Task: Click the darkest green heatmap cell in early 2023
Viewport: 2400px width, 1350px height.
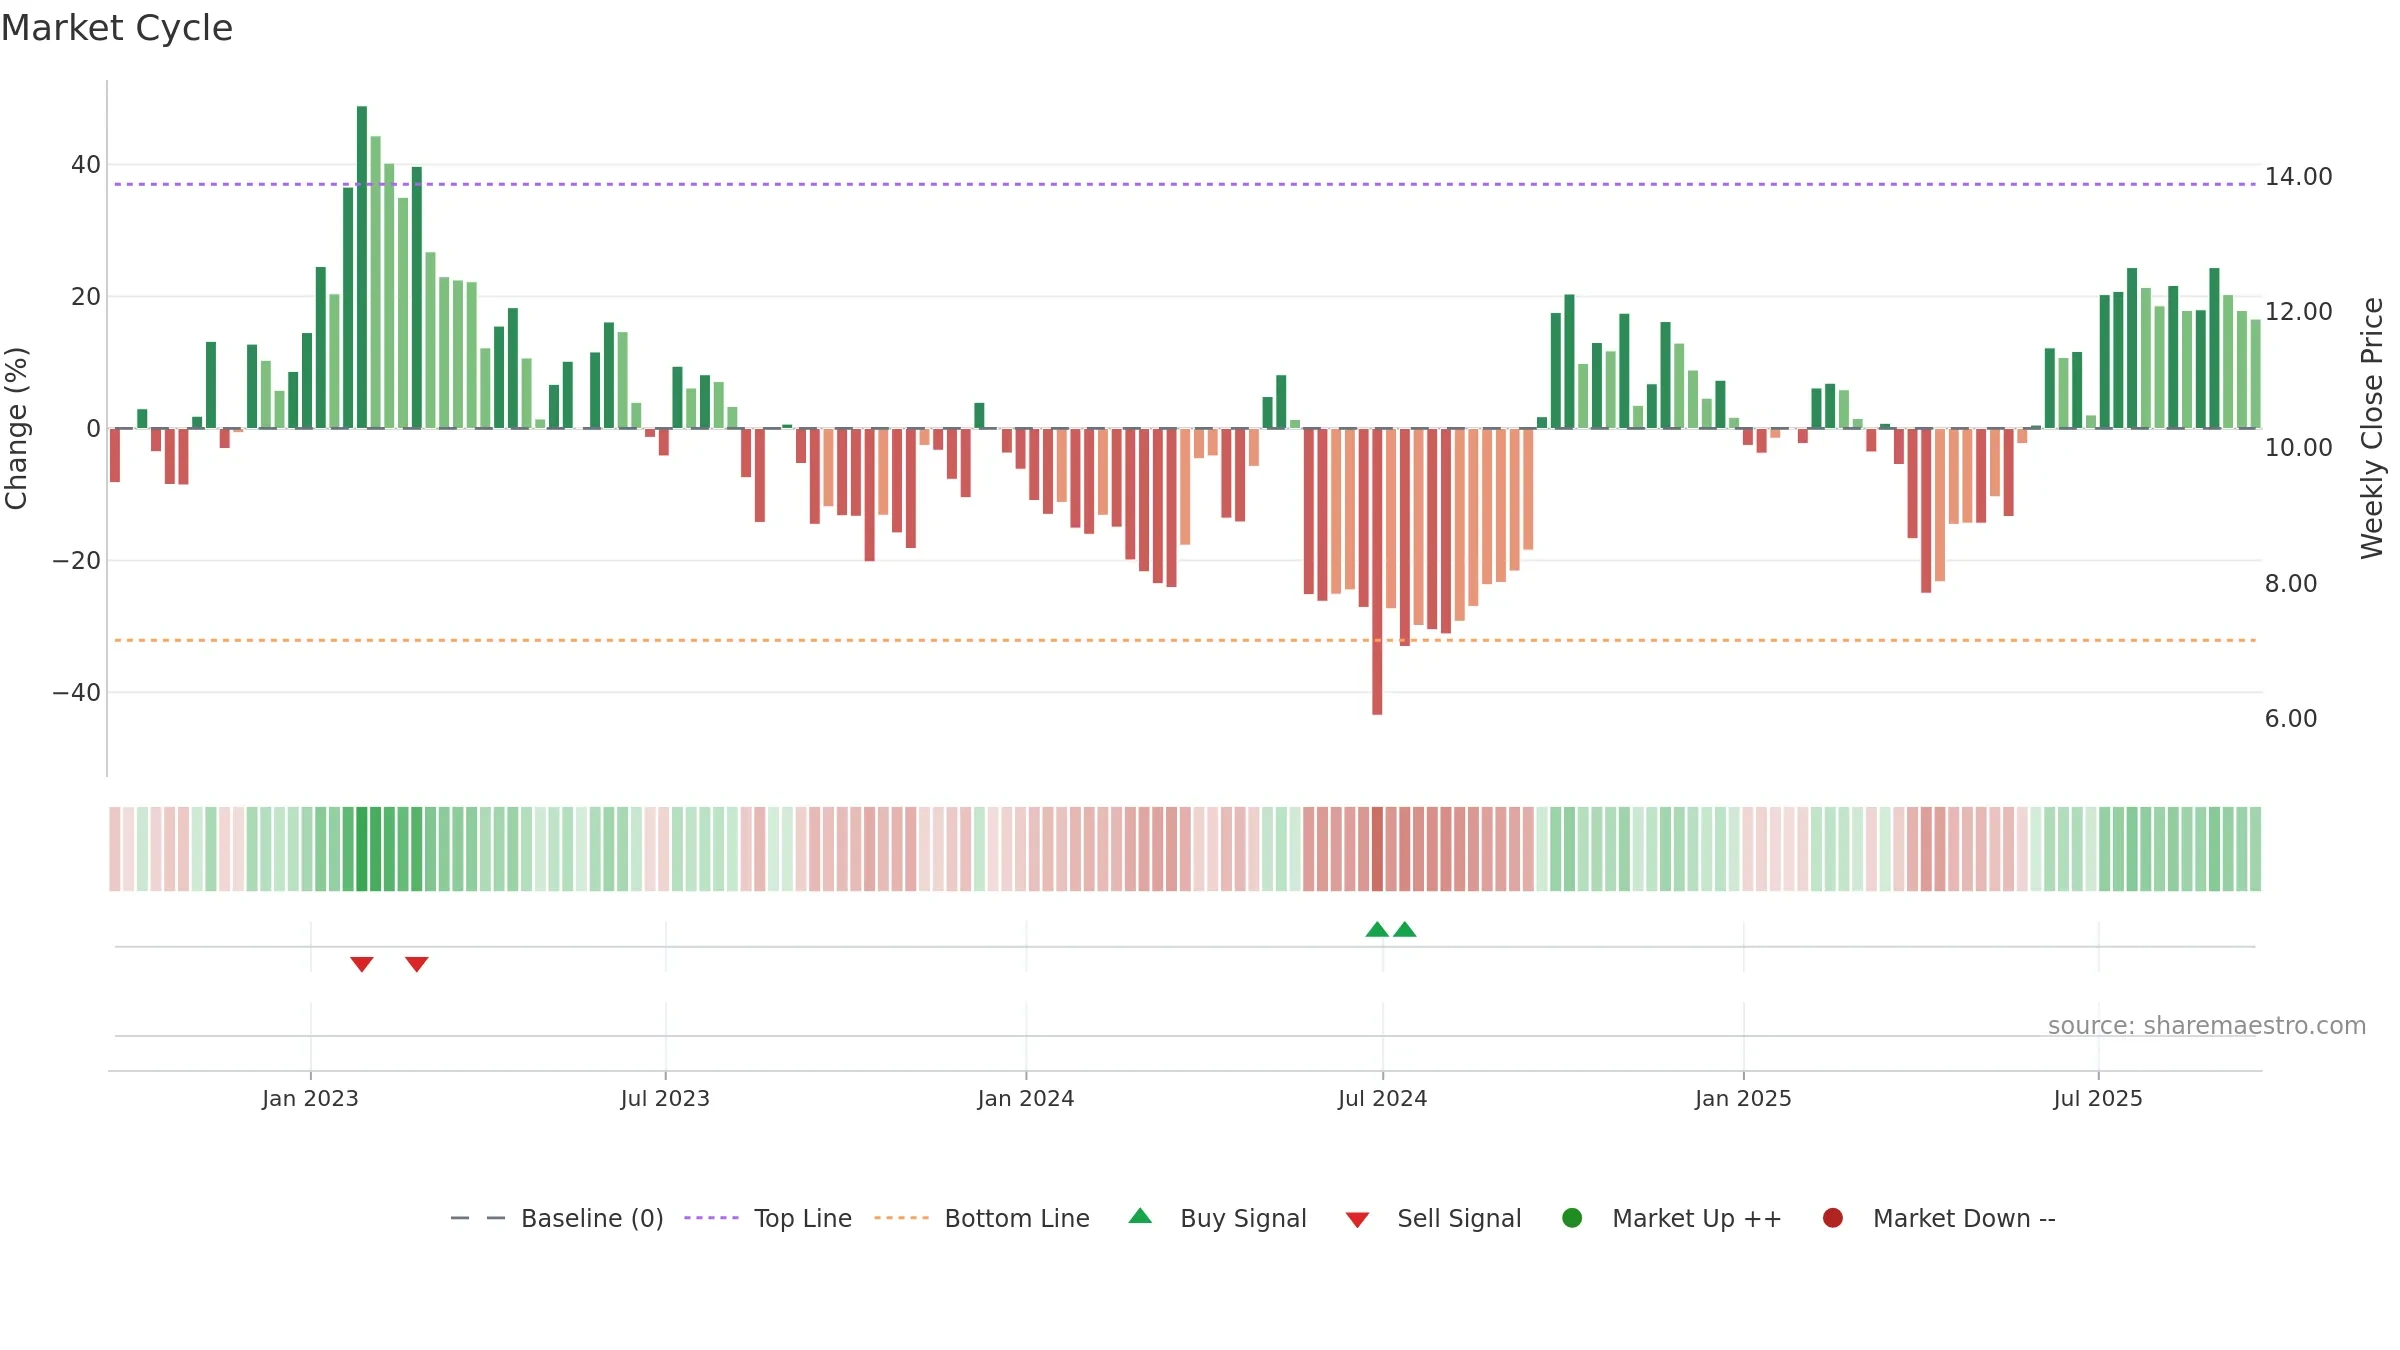Action: (x=362, y=849)
